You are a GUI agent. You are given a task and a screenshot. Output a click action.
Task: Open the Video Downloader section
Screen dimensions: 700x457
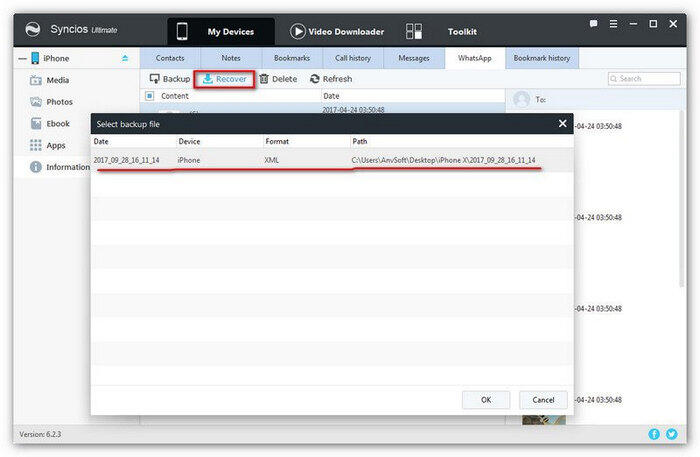(336, 31)
